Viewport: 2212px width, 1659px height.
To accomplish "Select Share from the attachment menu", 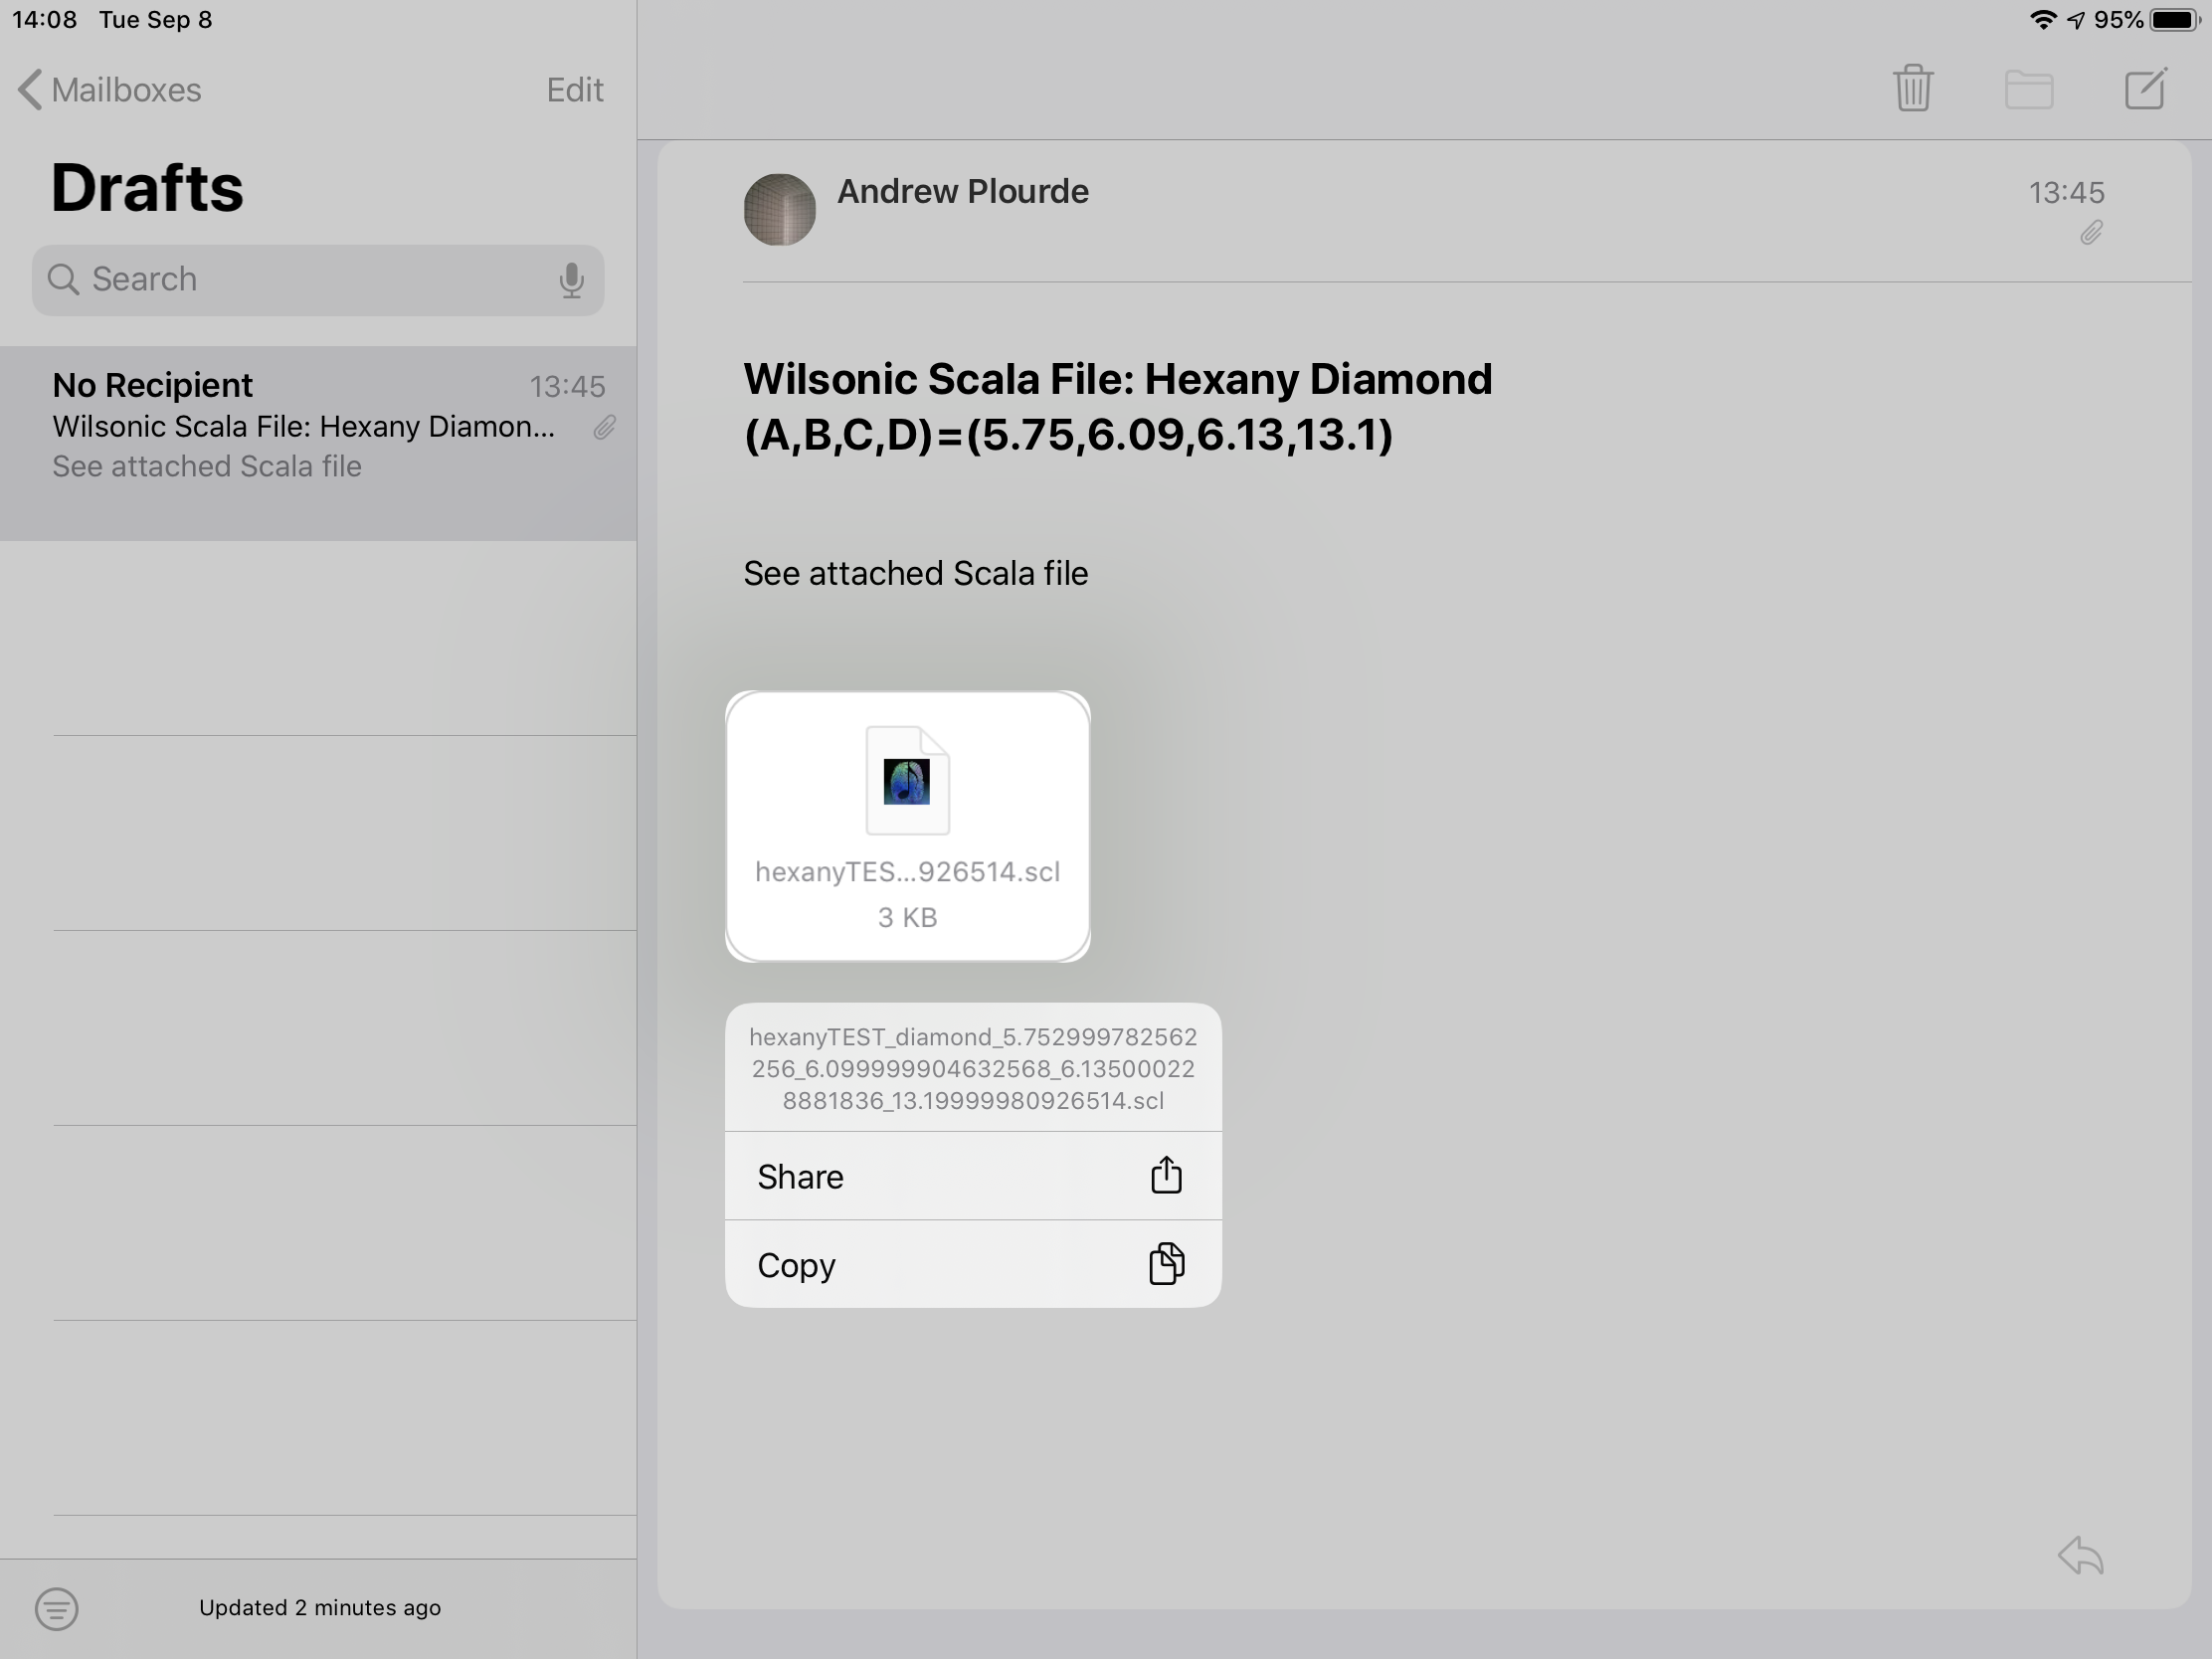I will coord(800,1177).
